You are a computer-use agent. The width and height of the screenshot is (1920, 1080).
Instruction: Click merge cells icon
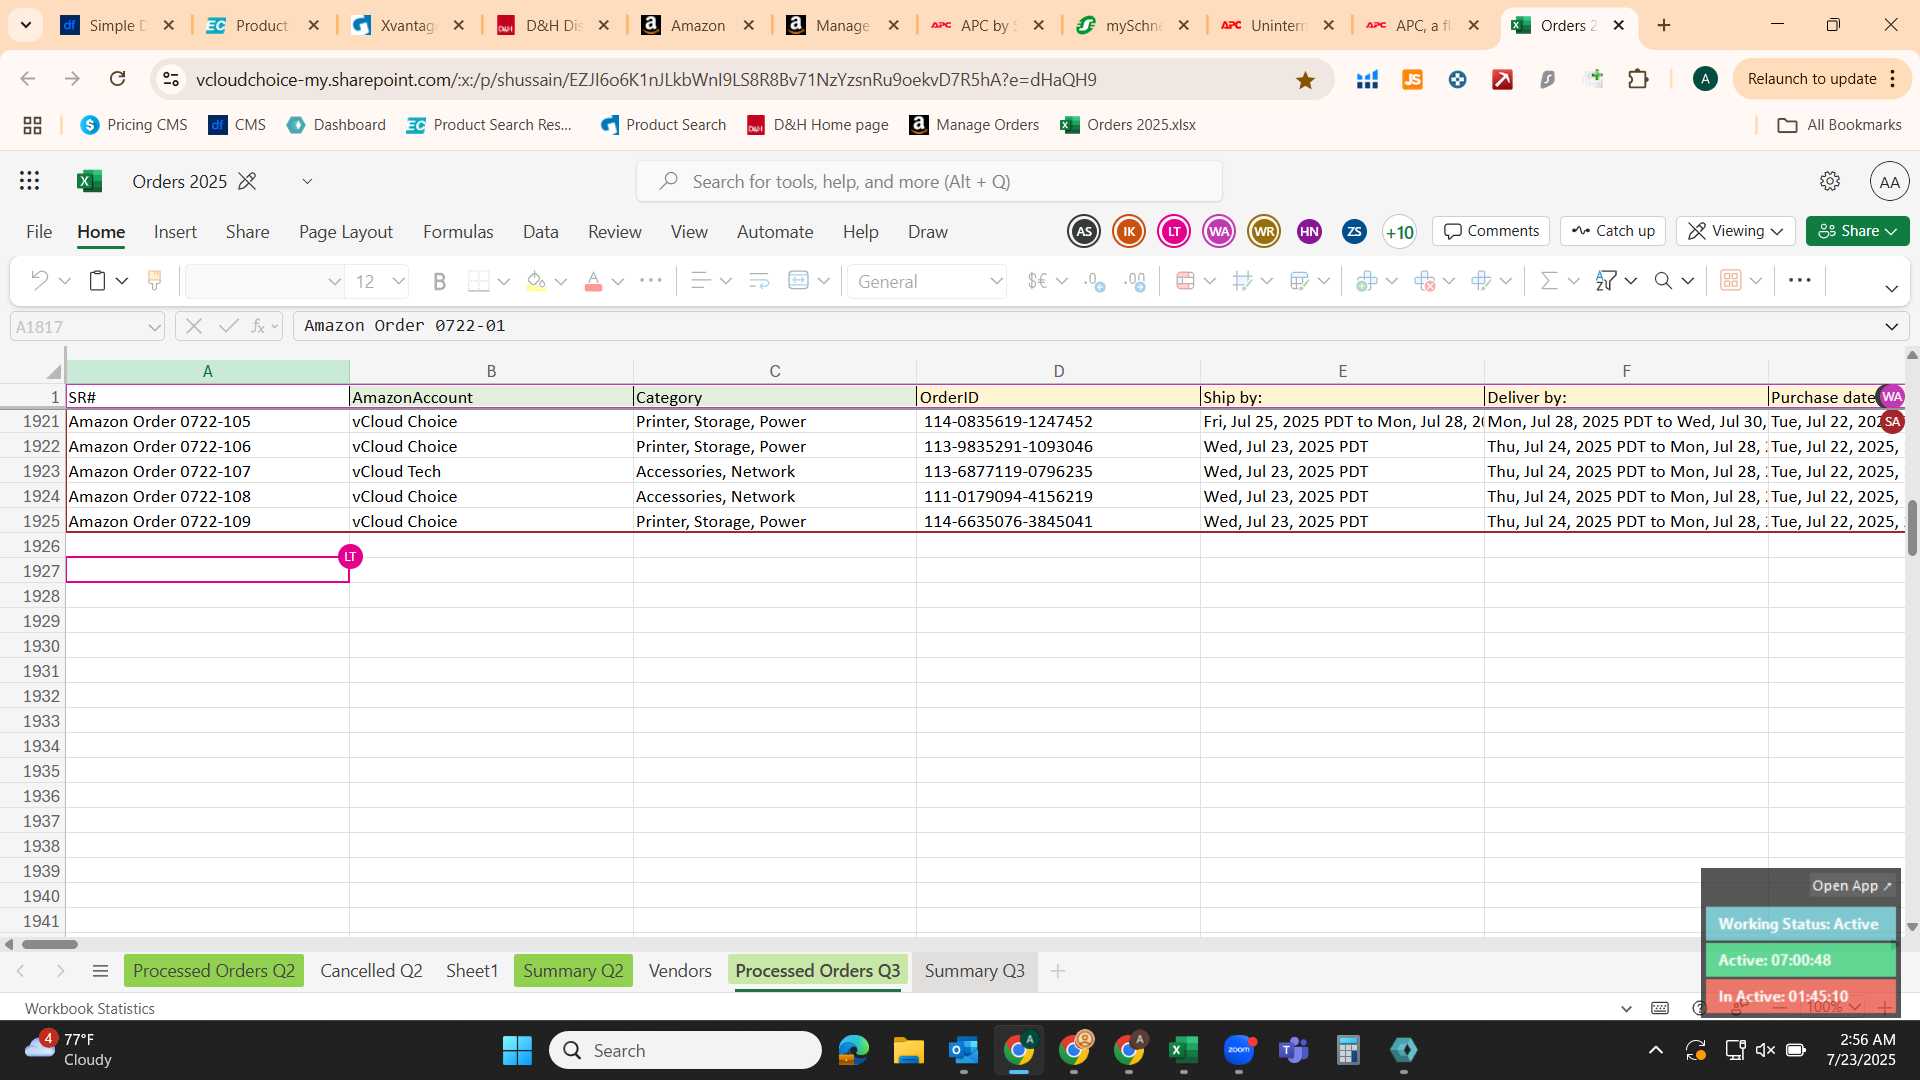[798, 281]
